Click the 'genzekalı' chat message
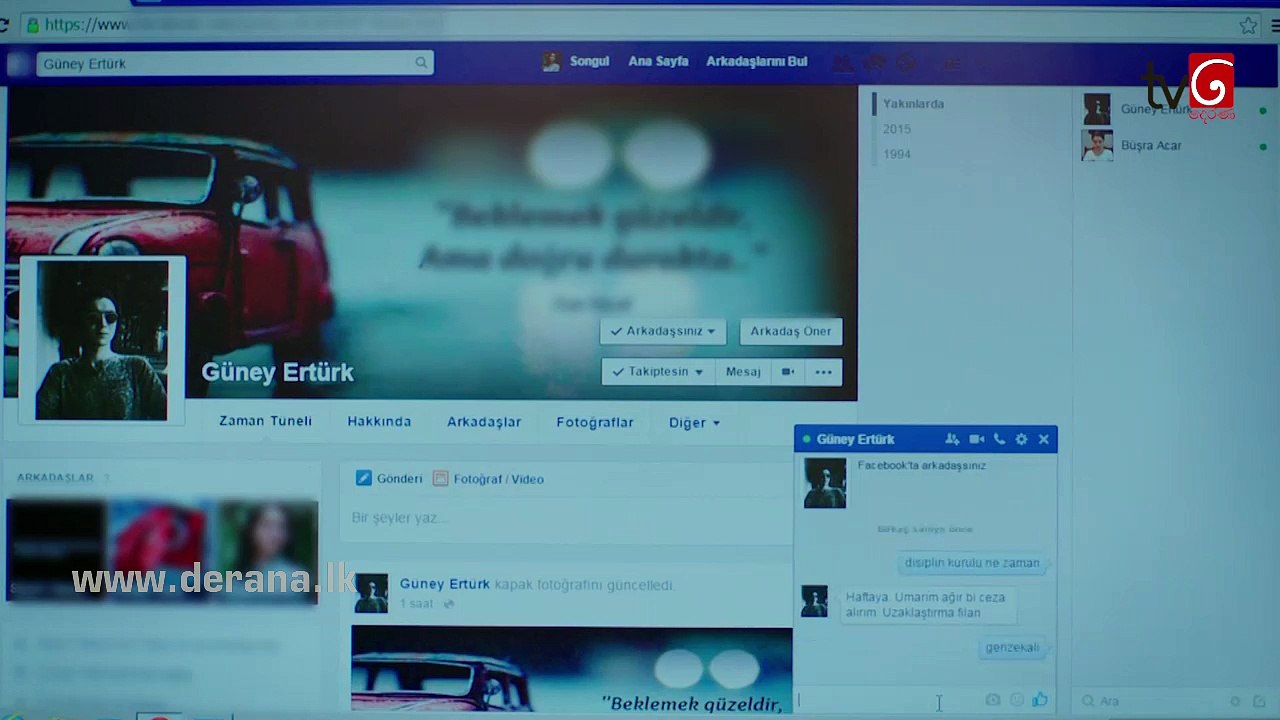 1012,647
